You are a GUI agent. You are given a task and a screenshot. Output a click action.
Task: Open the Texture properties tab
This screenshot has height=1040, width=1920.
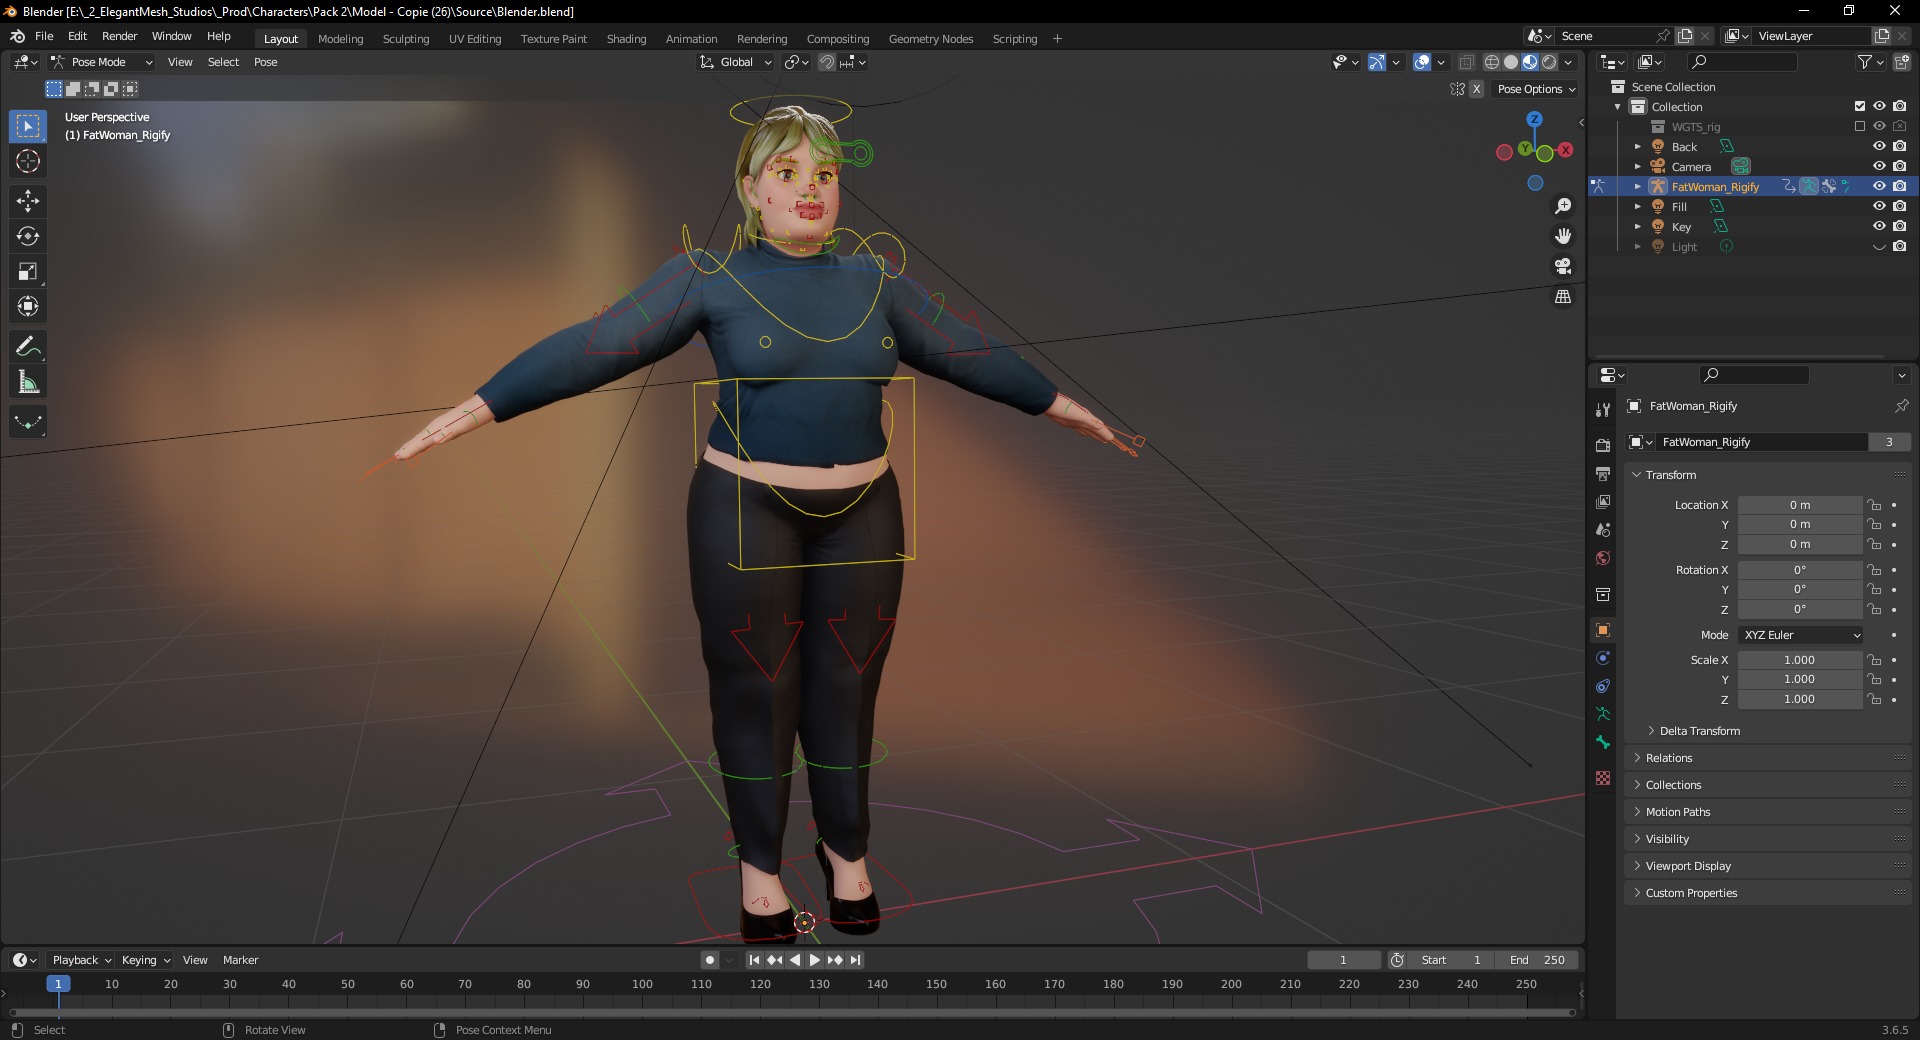click(1603, 778)
